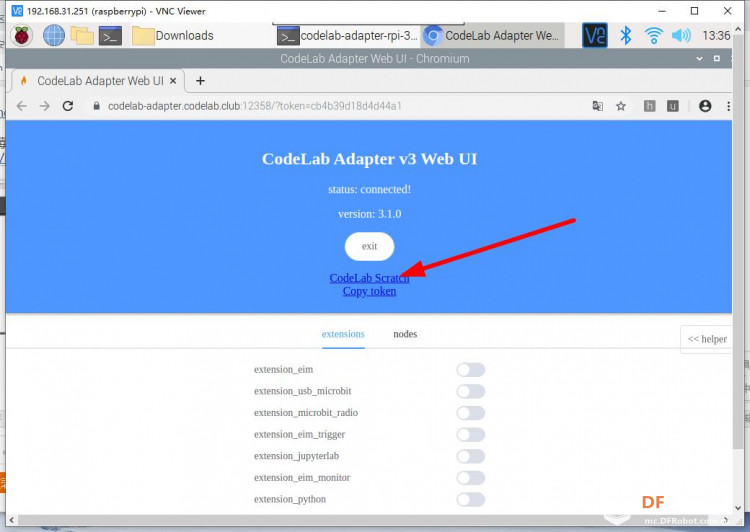The height and width of the screenshot is (532, 750).
Task: Enable extension_eim_trigger switch
Action: pyautogui.click(x=471, y=434)
